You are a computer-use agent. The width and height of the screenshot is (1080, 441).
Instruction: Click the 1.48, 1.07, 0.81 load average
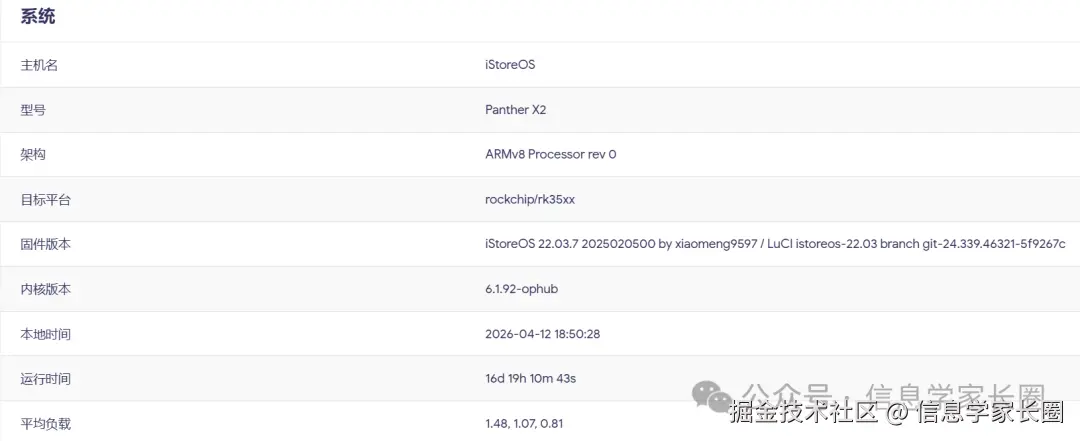click(x=523, y=423)
